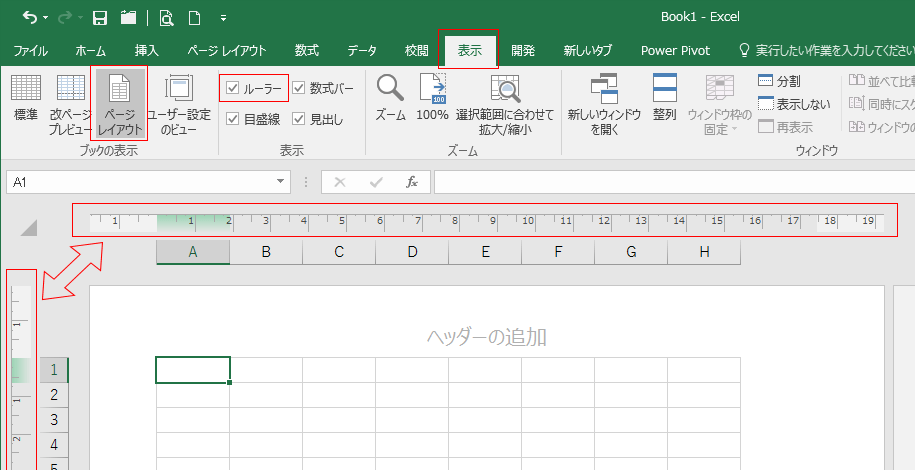Toggle the 数式バー checkbox
This screenshot has width=915, height=470.
(299, 89)
